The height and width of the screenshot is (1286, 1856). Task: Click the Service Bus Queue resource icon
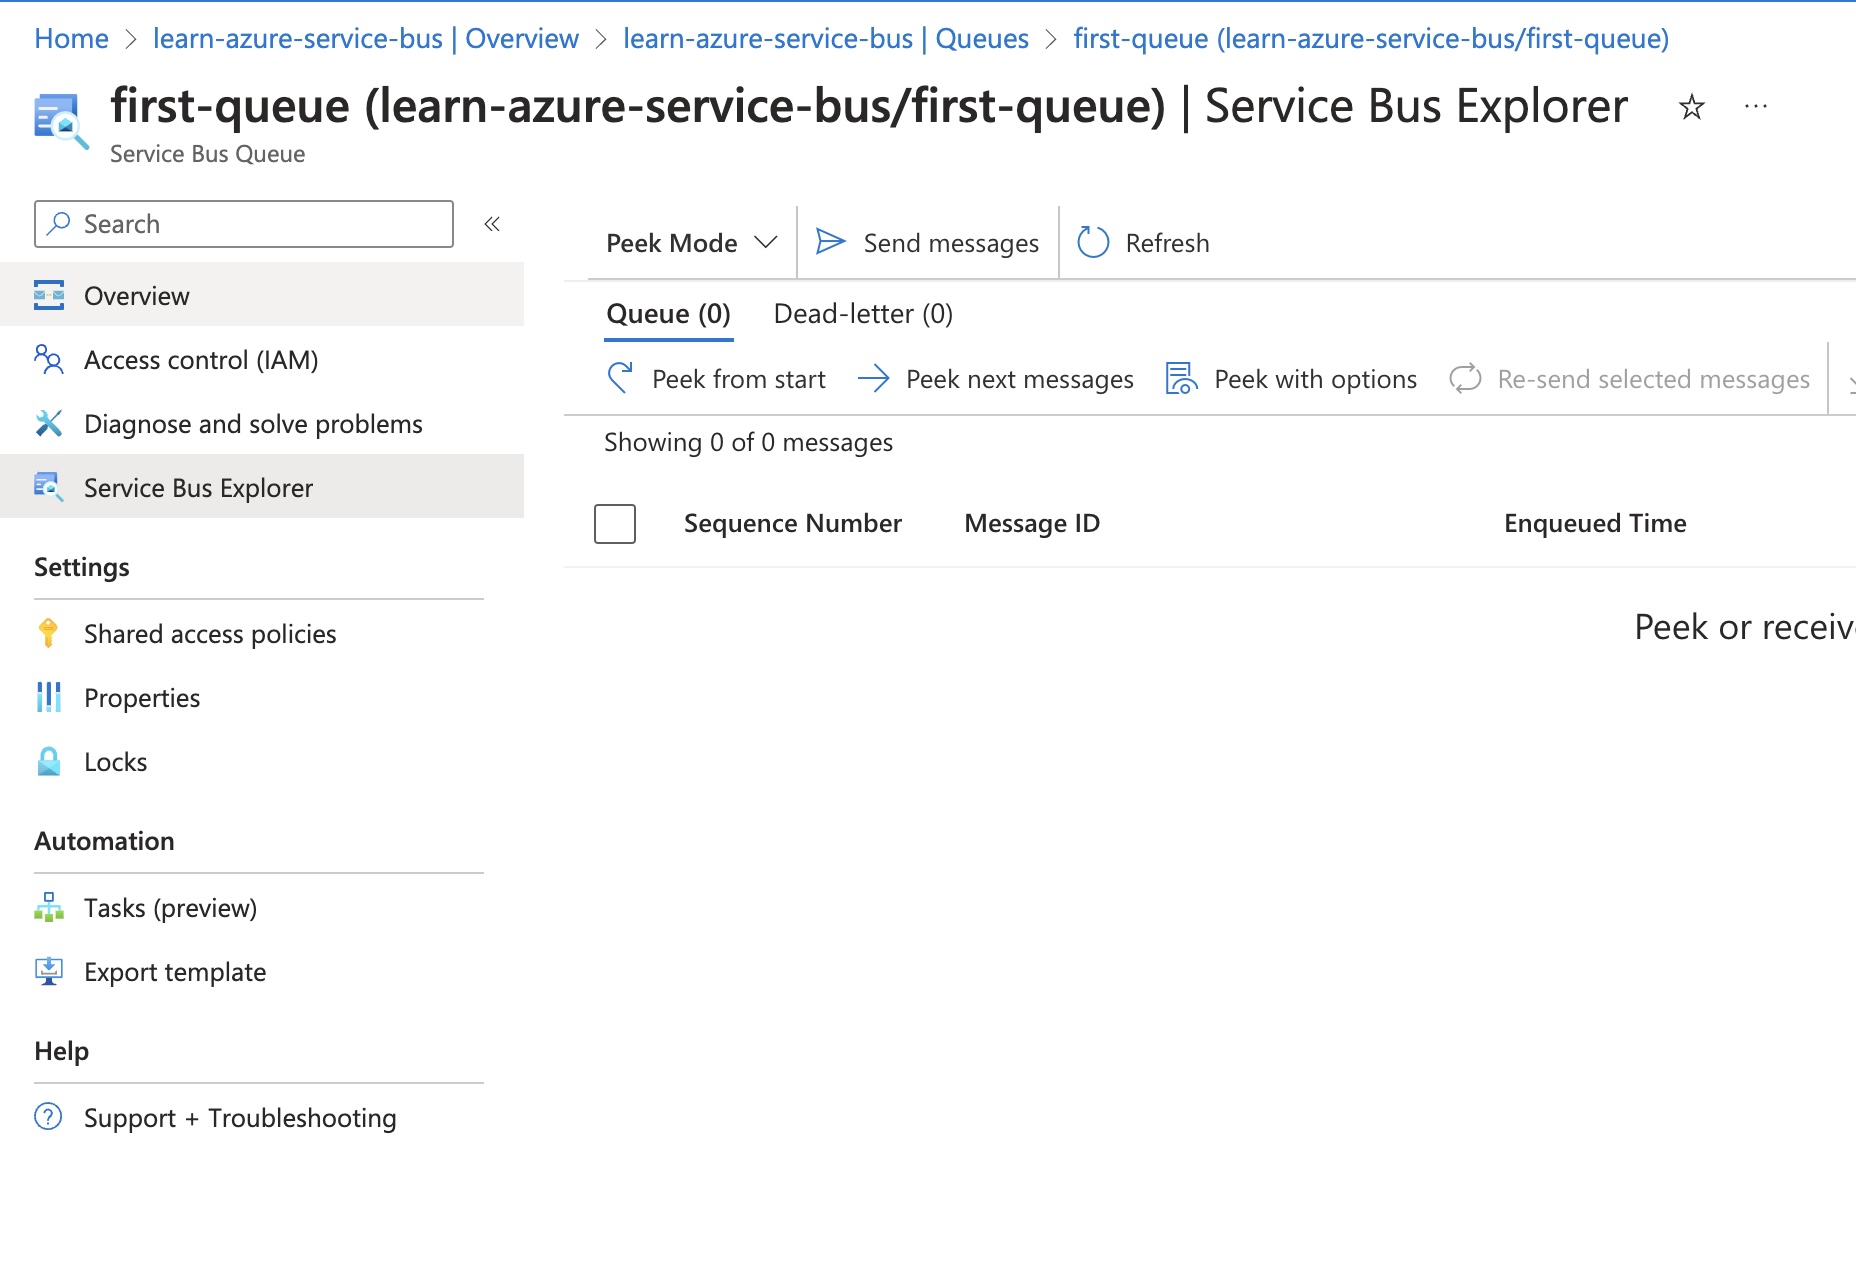pos(60,122)
